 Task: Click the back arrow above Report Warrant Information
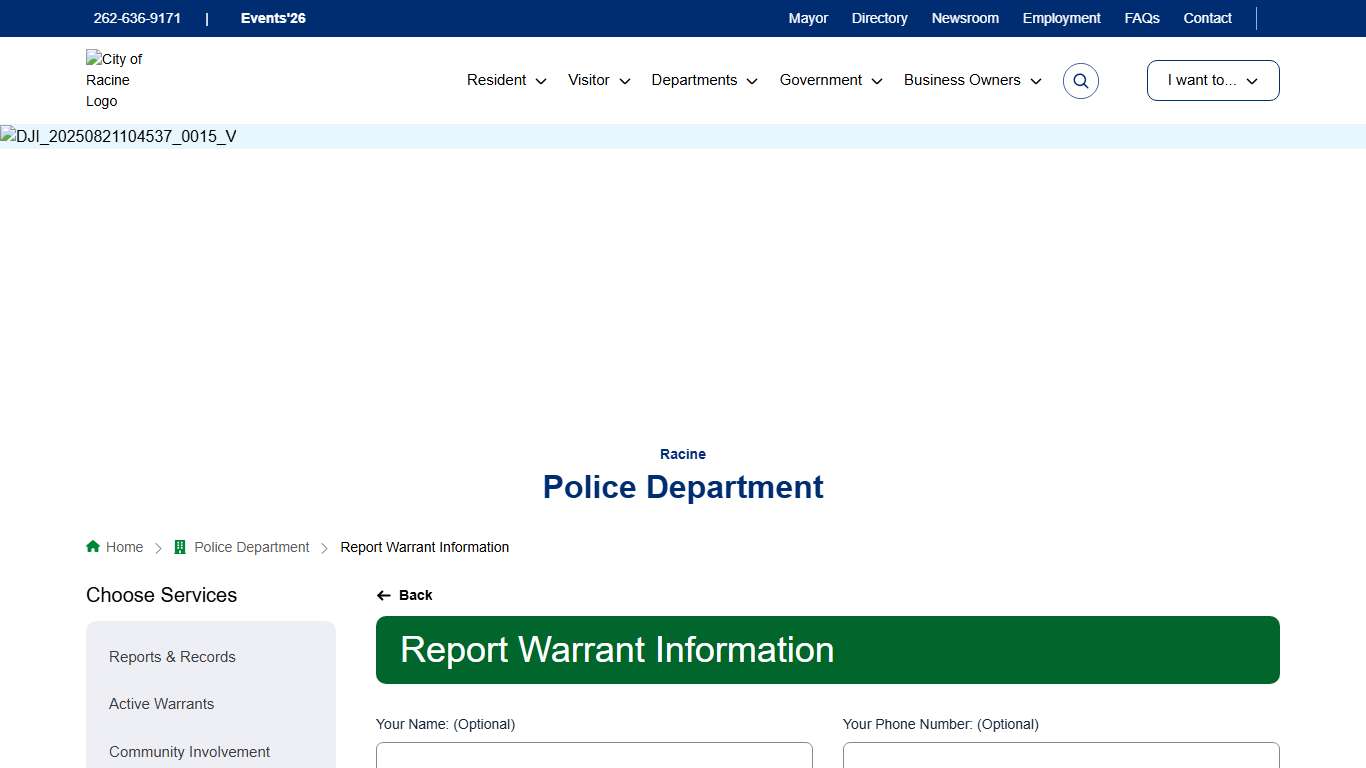click(x=384, y=595)
